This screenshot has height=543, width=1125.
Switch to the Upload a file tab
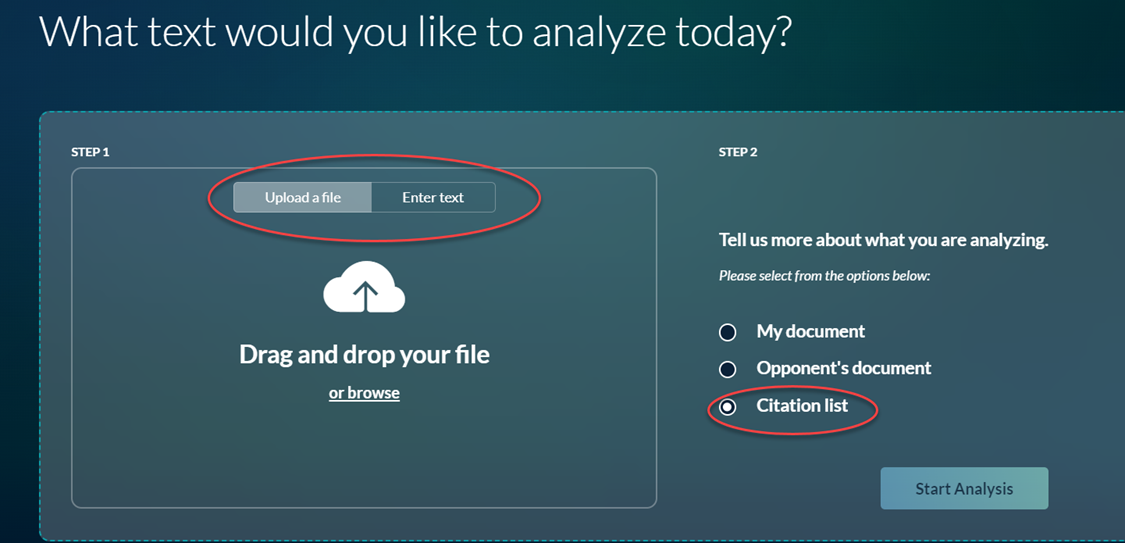[x=303, y=197]
